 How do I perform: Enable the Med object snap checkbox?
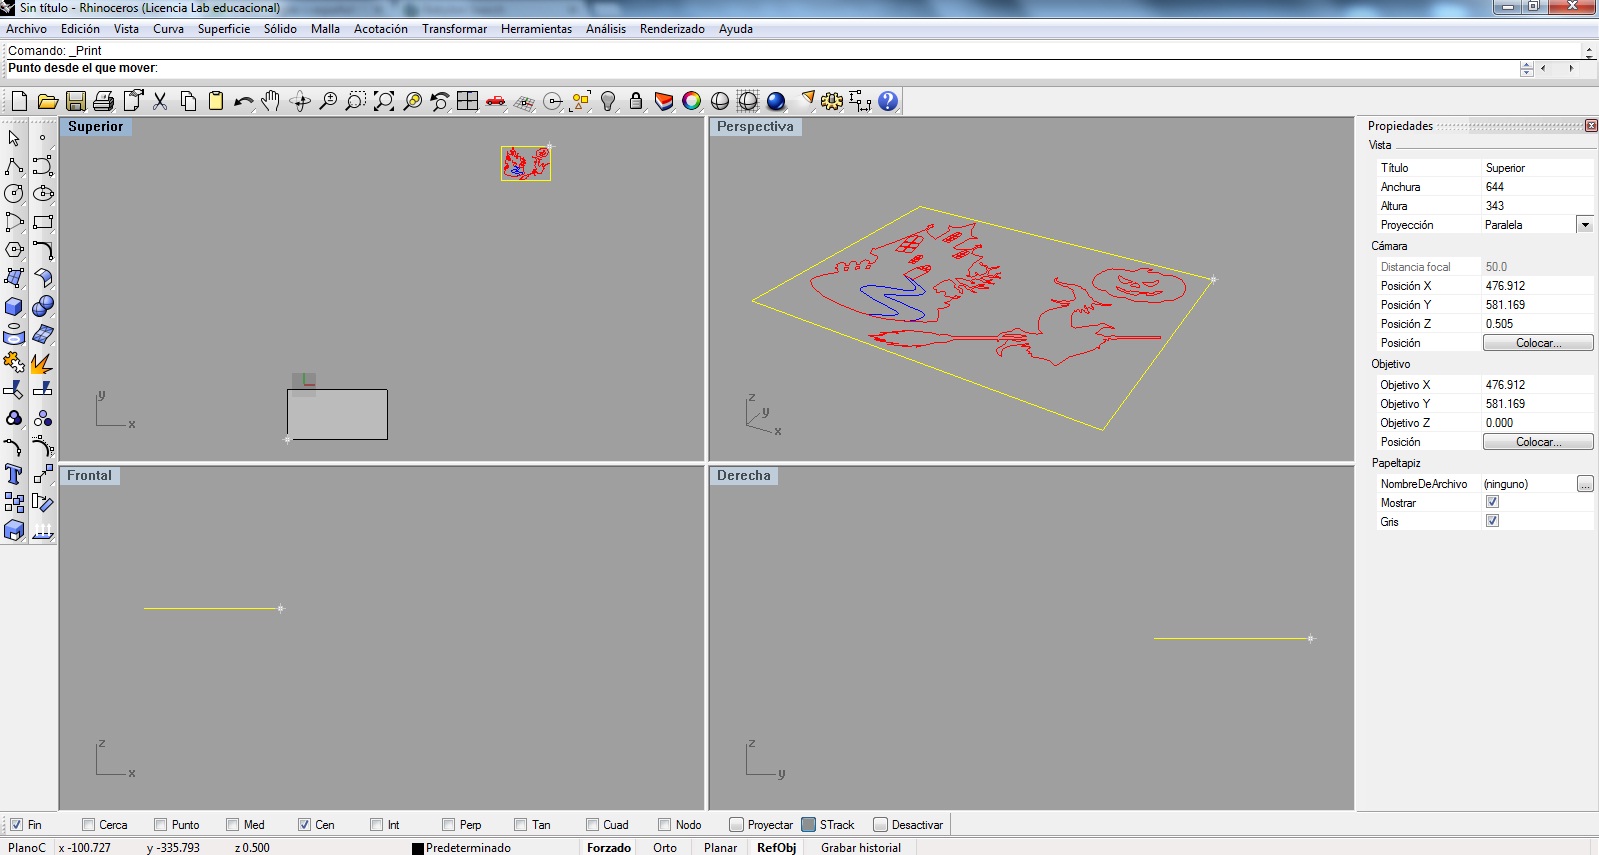[x=232, y=825]
